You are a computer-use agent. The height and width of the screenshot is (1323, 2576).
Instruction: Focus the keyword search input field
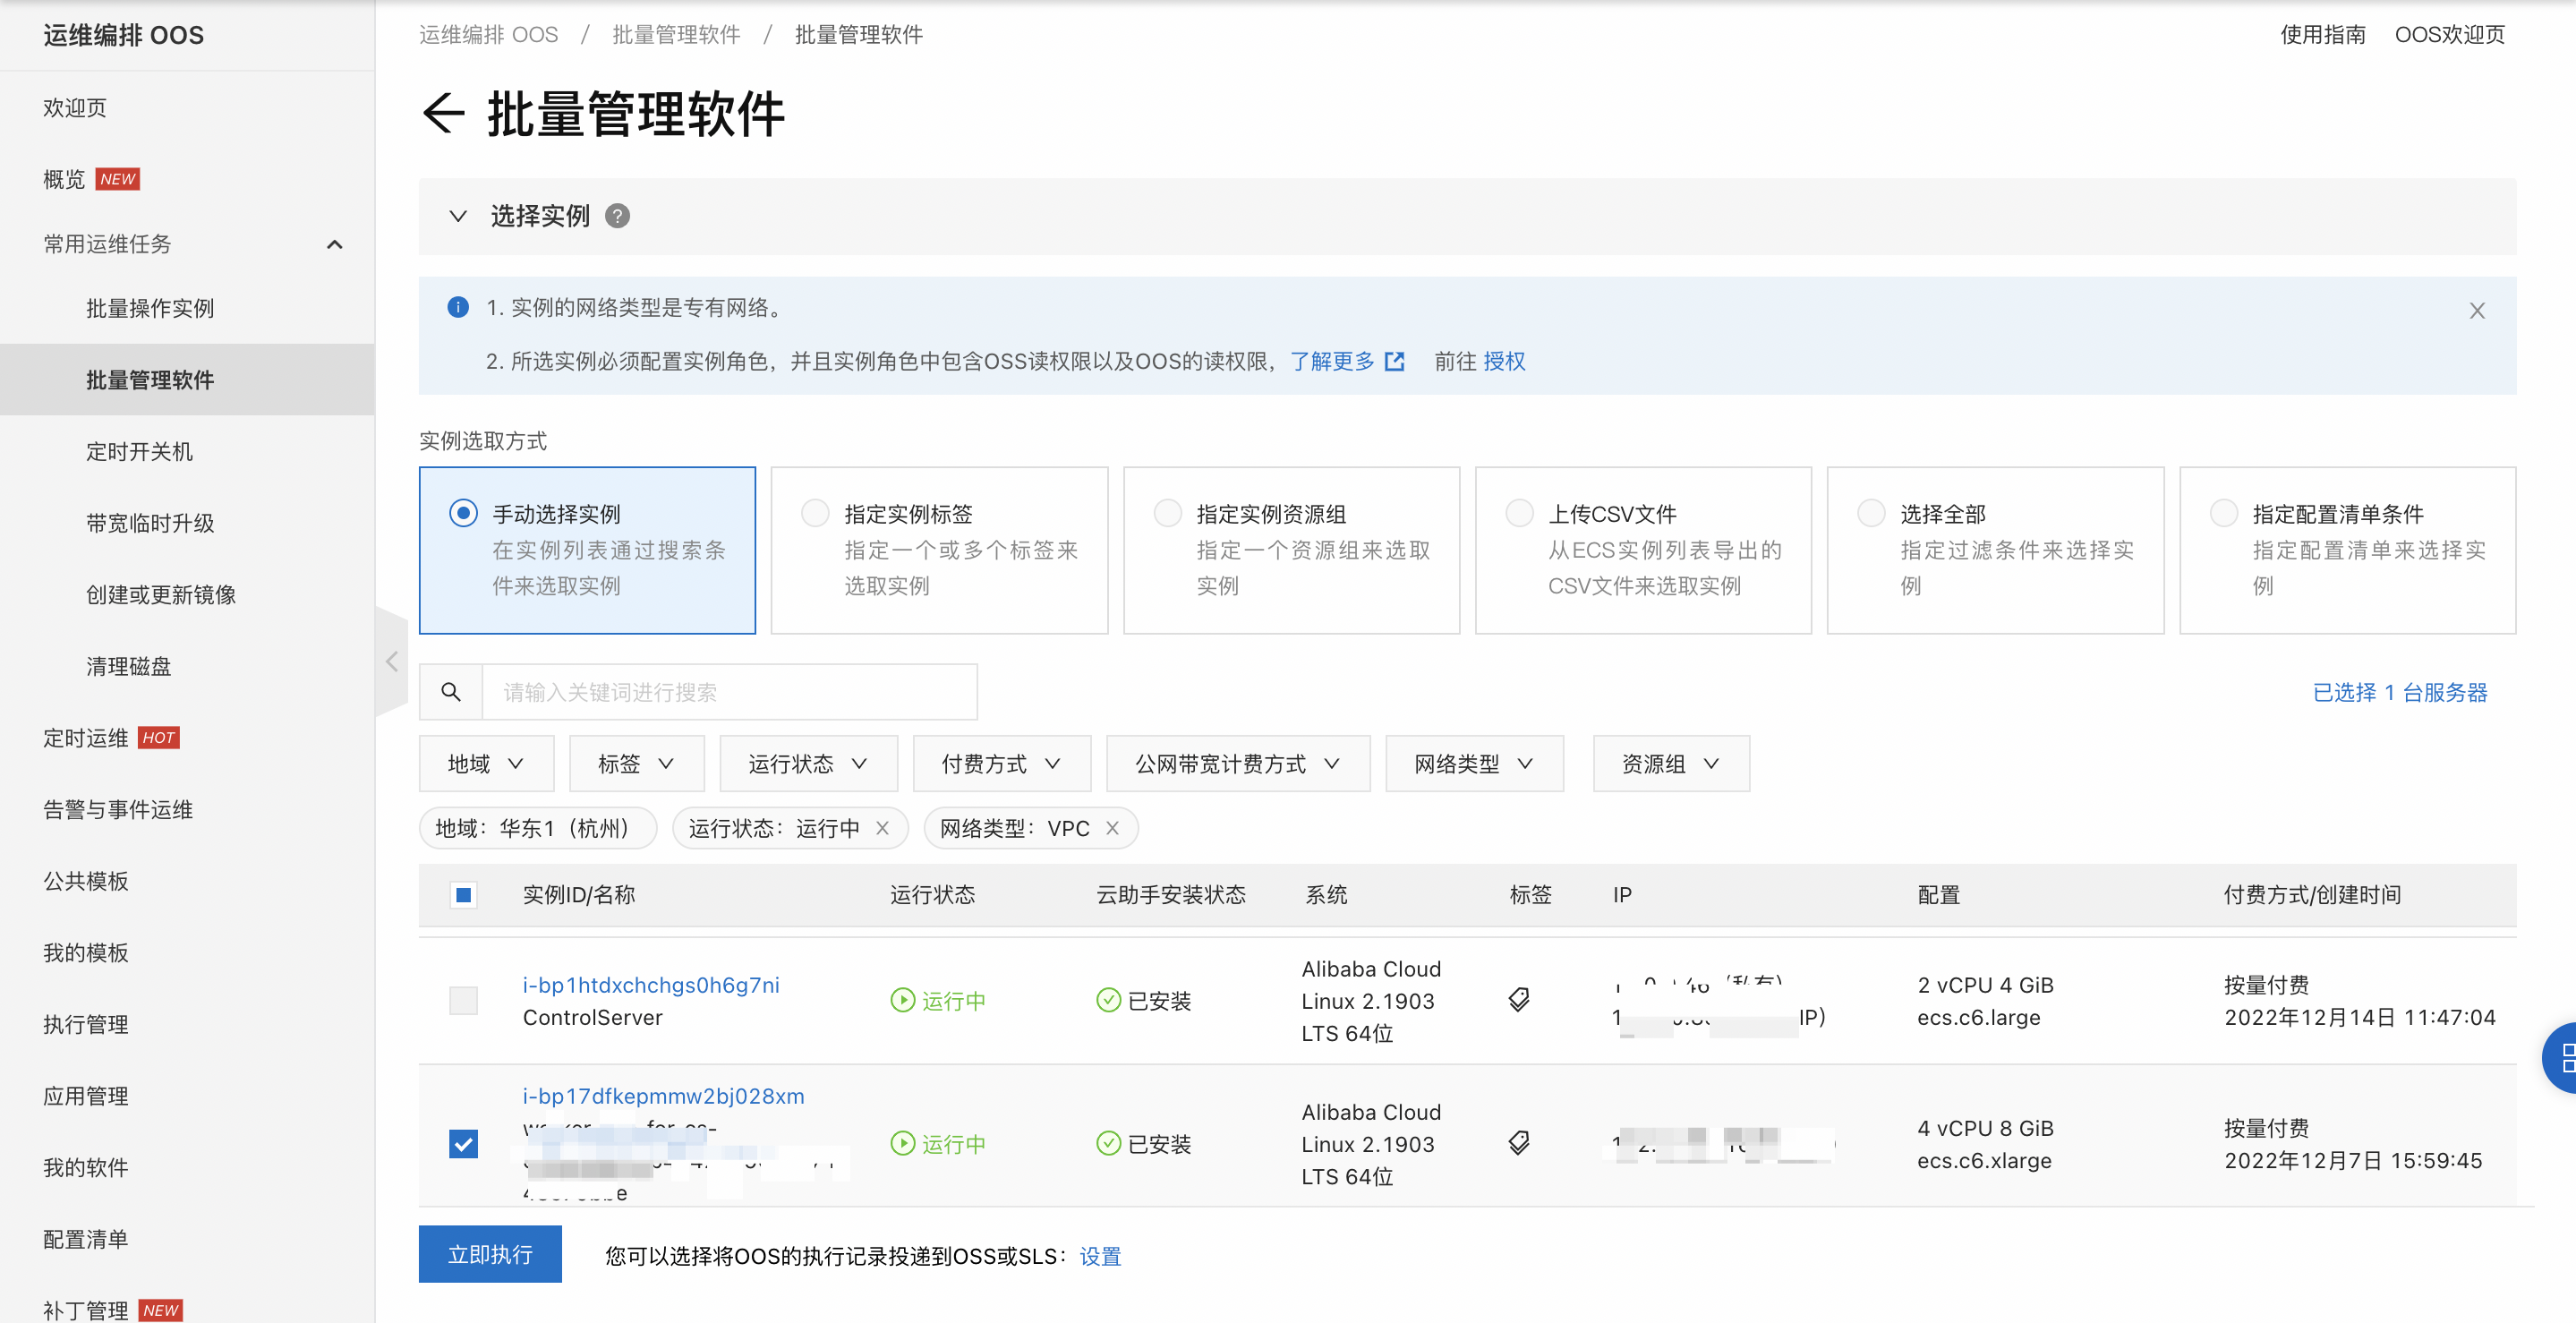(729, 692)
